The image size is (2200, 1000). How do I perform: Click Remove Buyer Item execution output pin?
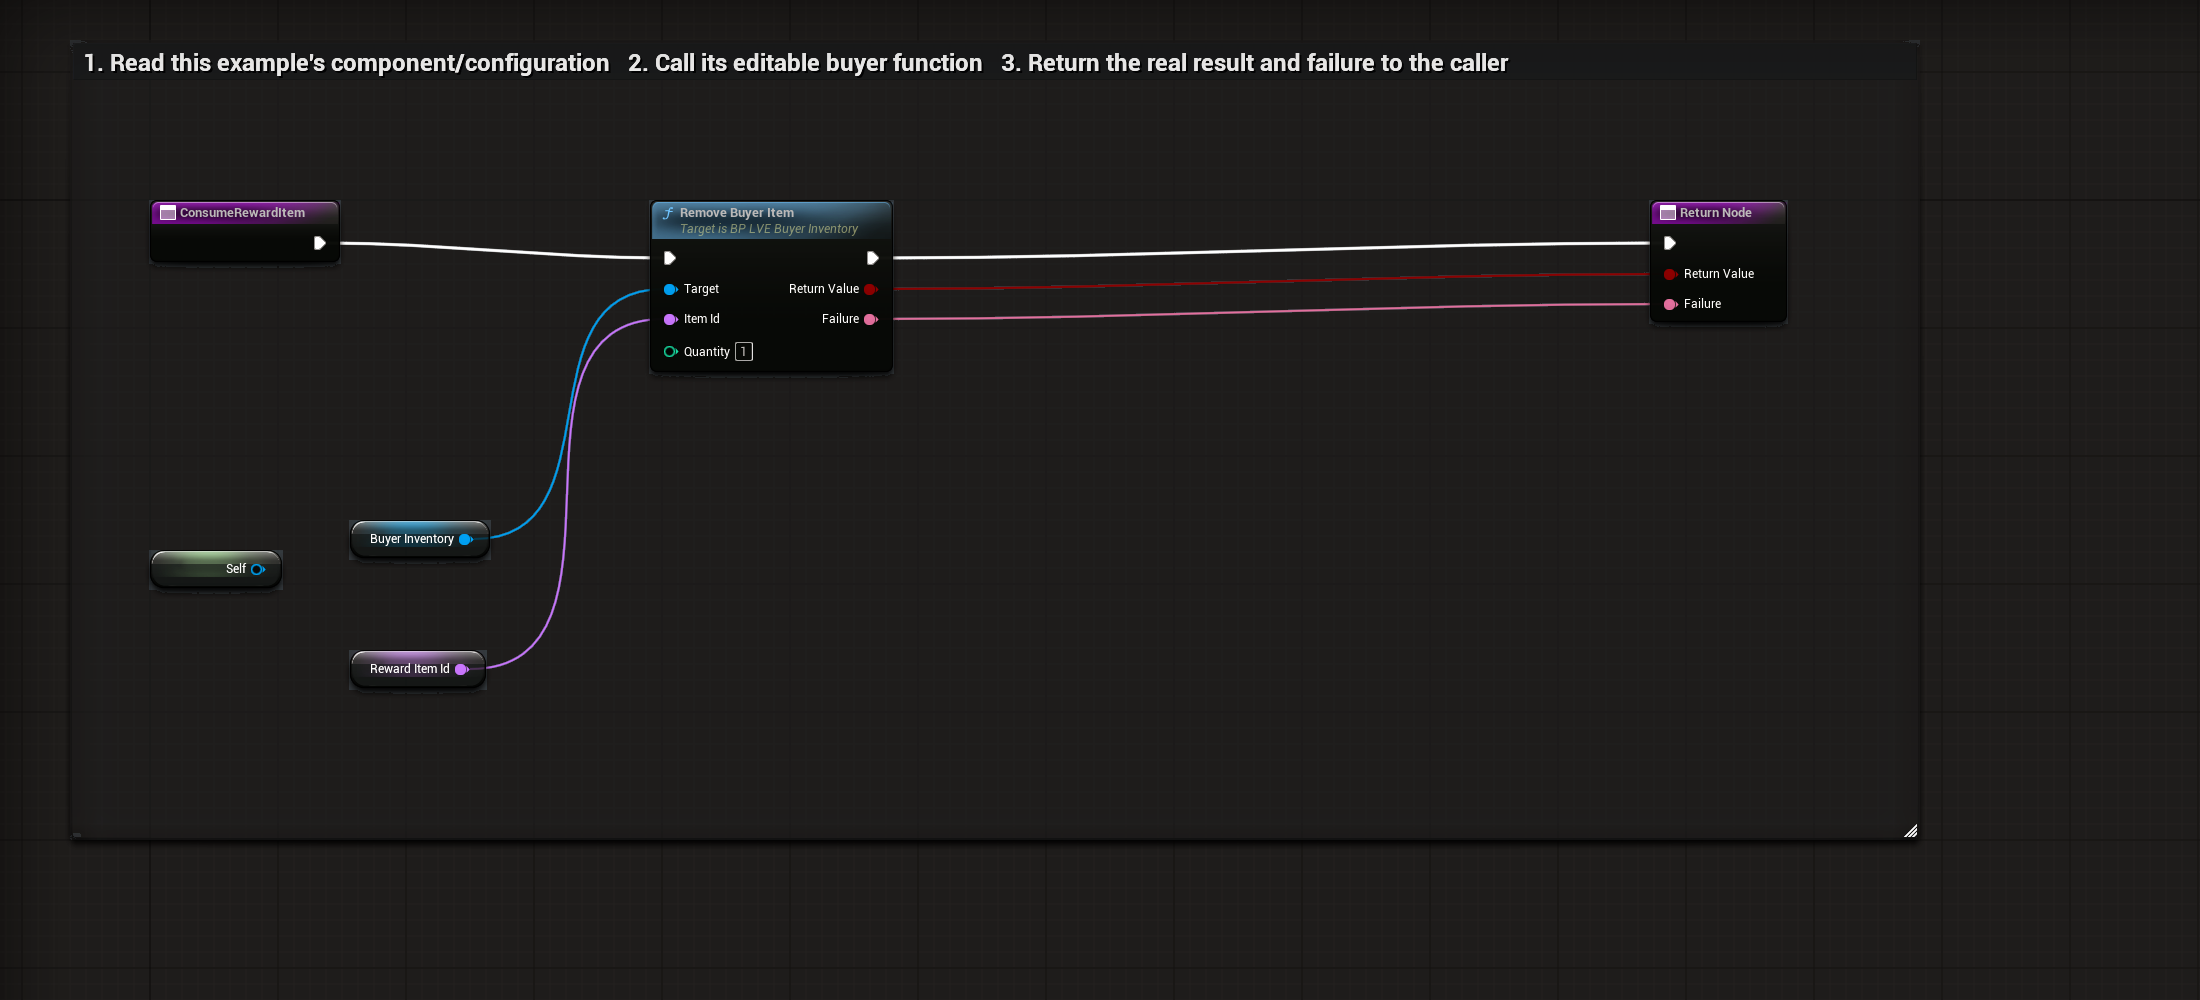pos(873,258)
